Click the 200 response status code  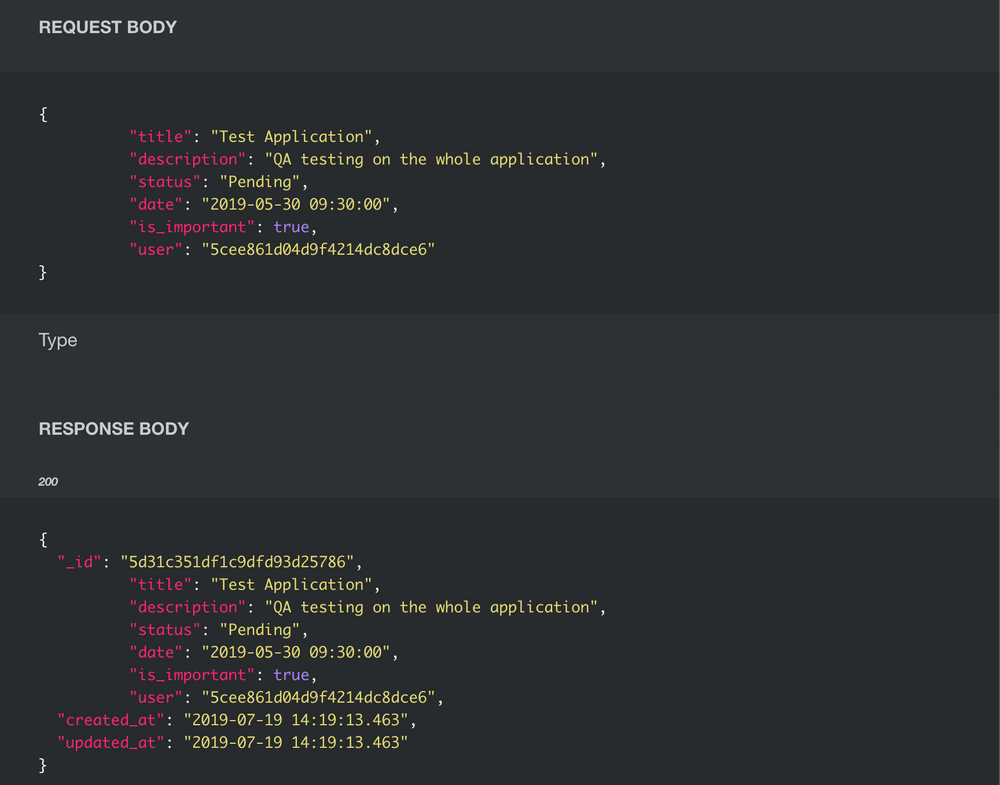pos(48,481)
